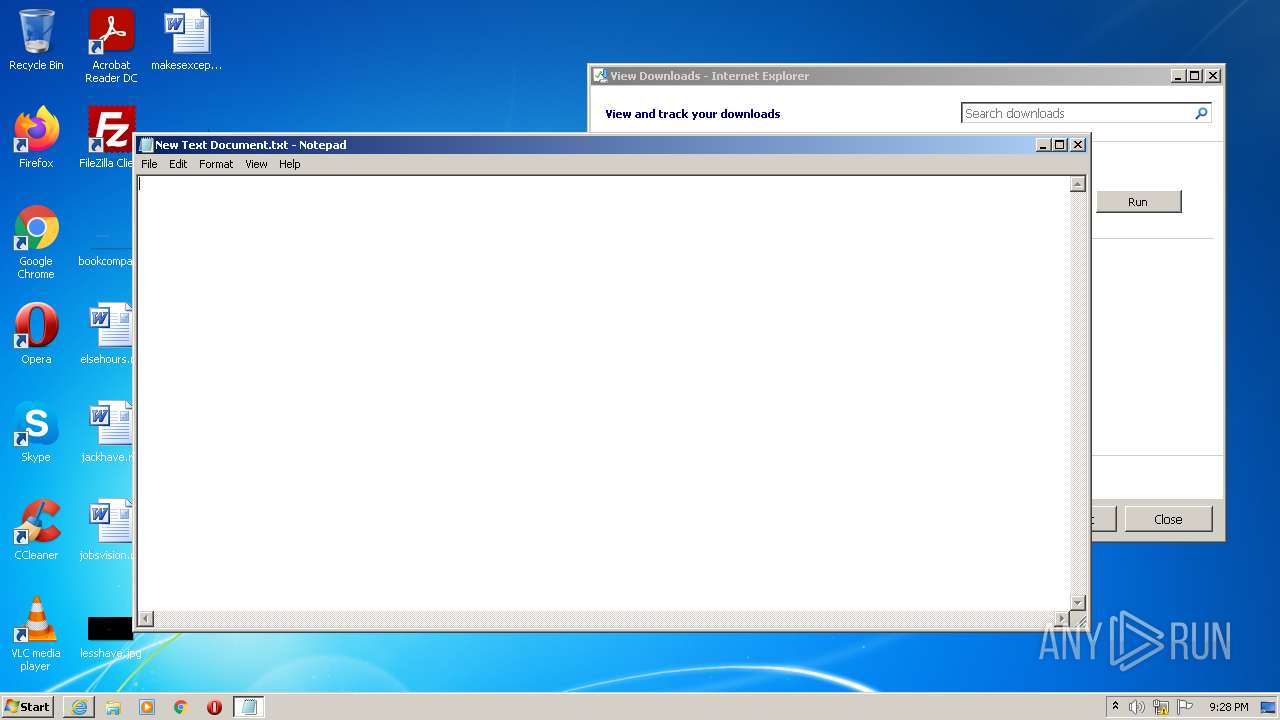1280x720 pixels.
Task: Select the Notepad taskbar button
Action: point(249,707)
